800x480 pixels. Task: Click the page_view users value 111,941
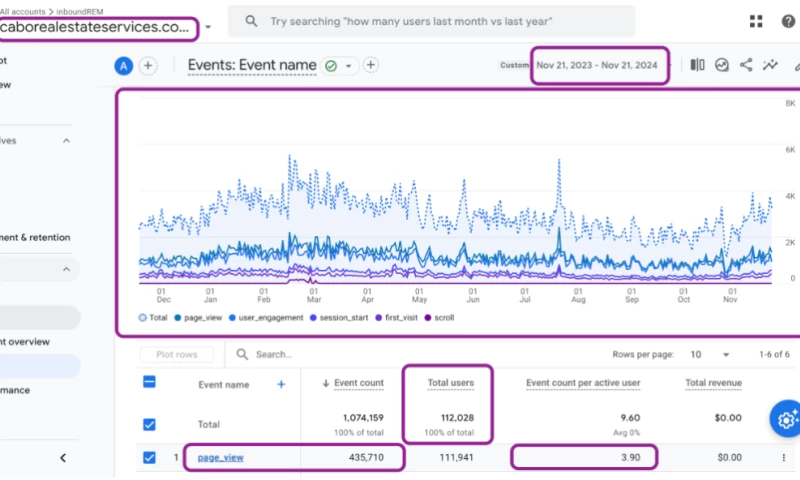click(456, 458)
